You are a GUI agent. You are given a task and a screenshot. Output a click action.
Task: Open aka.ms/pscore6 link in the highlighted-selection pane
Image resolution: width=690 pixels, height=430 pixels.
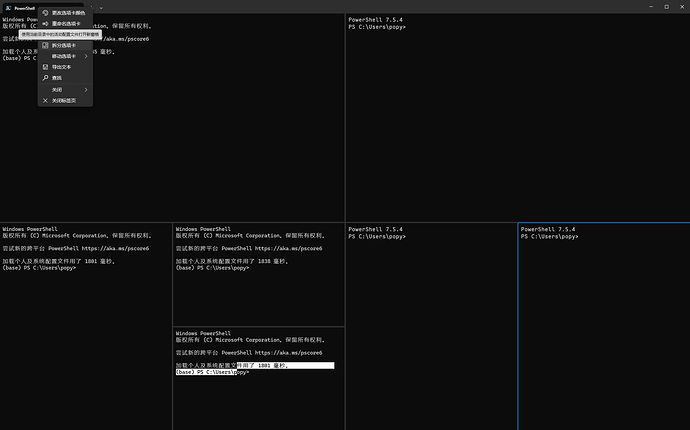(288, 353)
